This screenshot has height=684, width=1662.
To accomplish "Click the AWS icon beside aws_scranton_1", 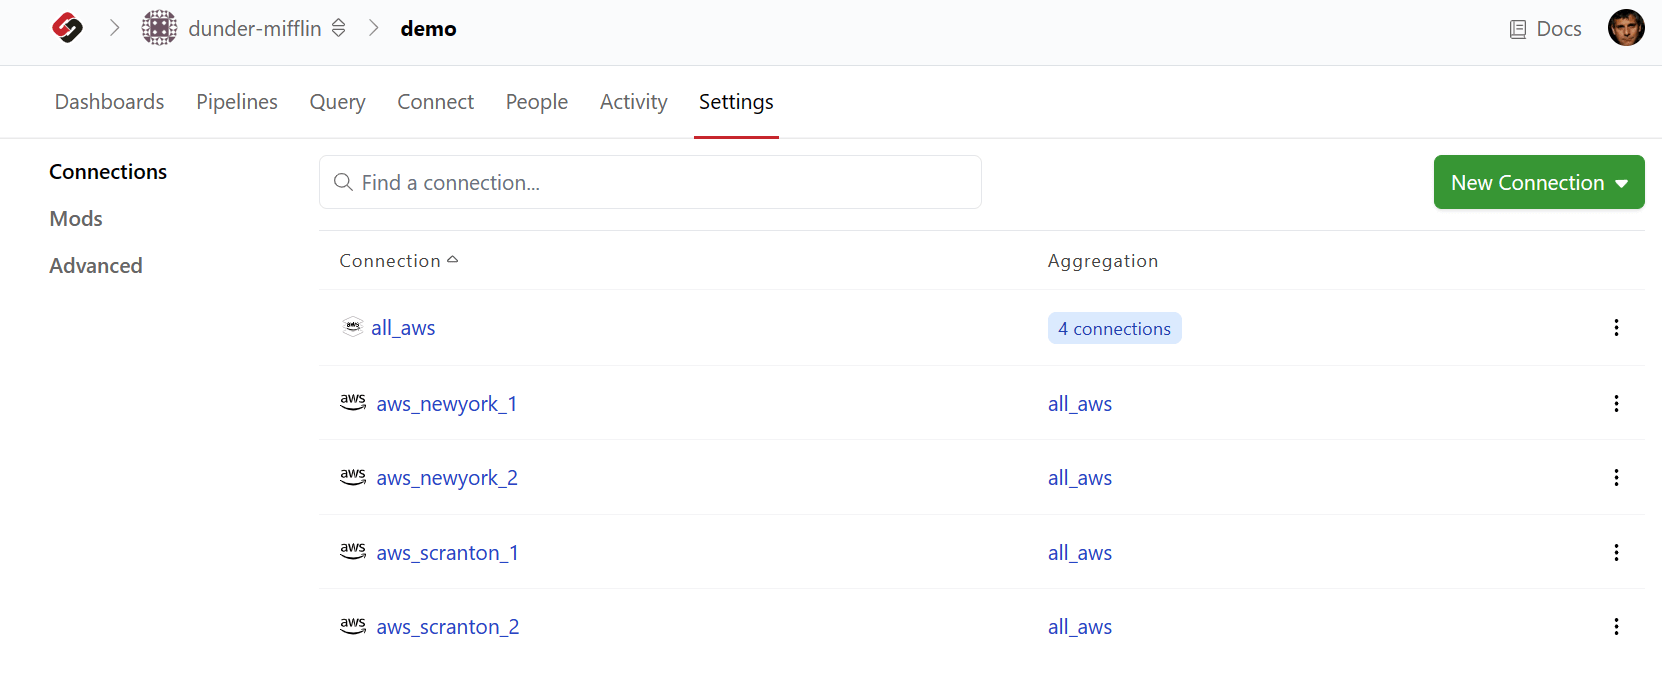I will tap(353, 551).
